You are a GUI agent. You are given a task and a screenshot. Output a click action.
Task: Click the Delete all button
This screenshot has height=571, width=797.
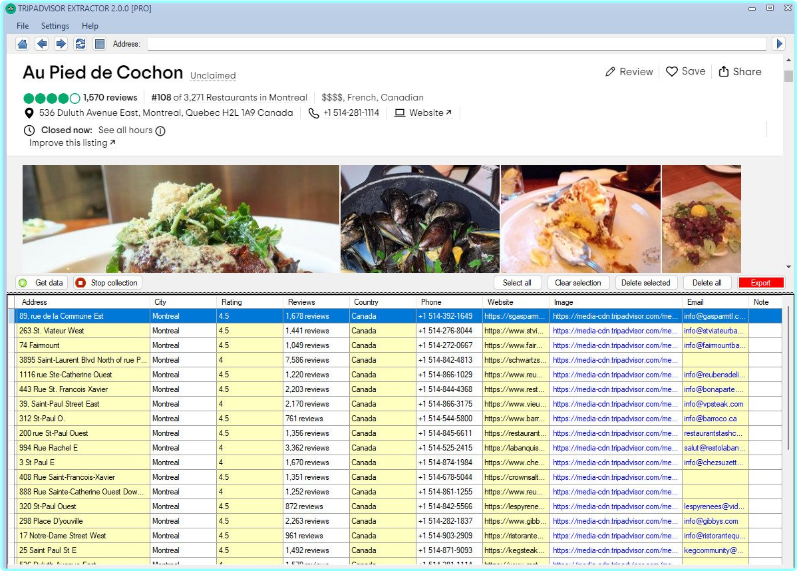707,283
